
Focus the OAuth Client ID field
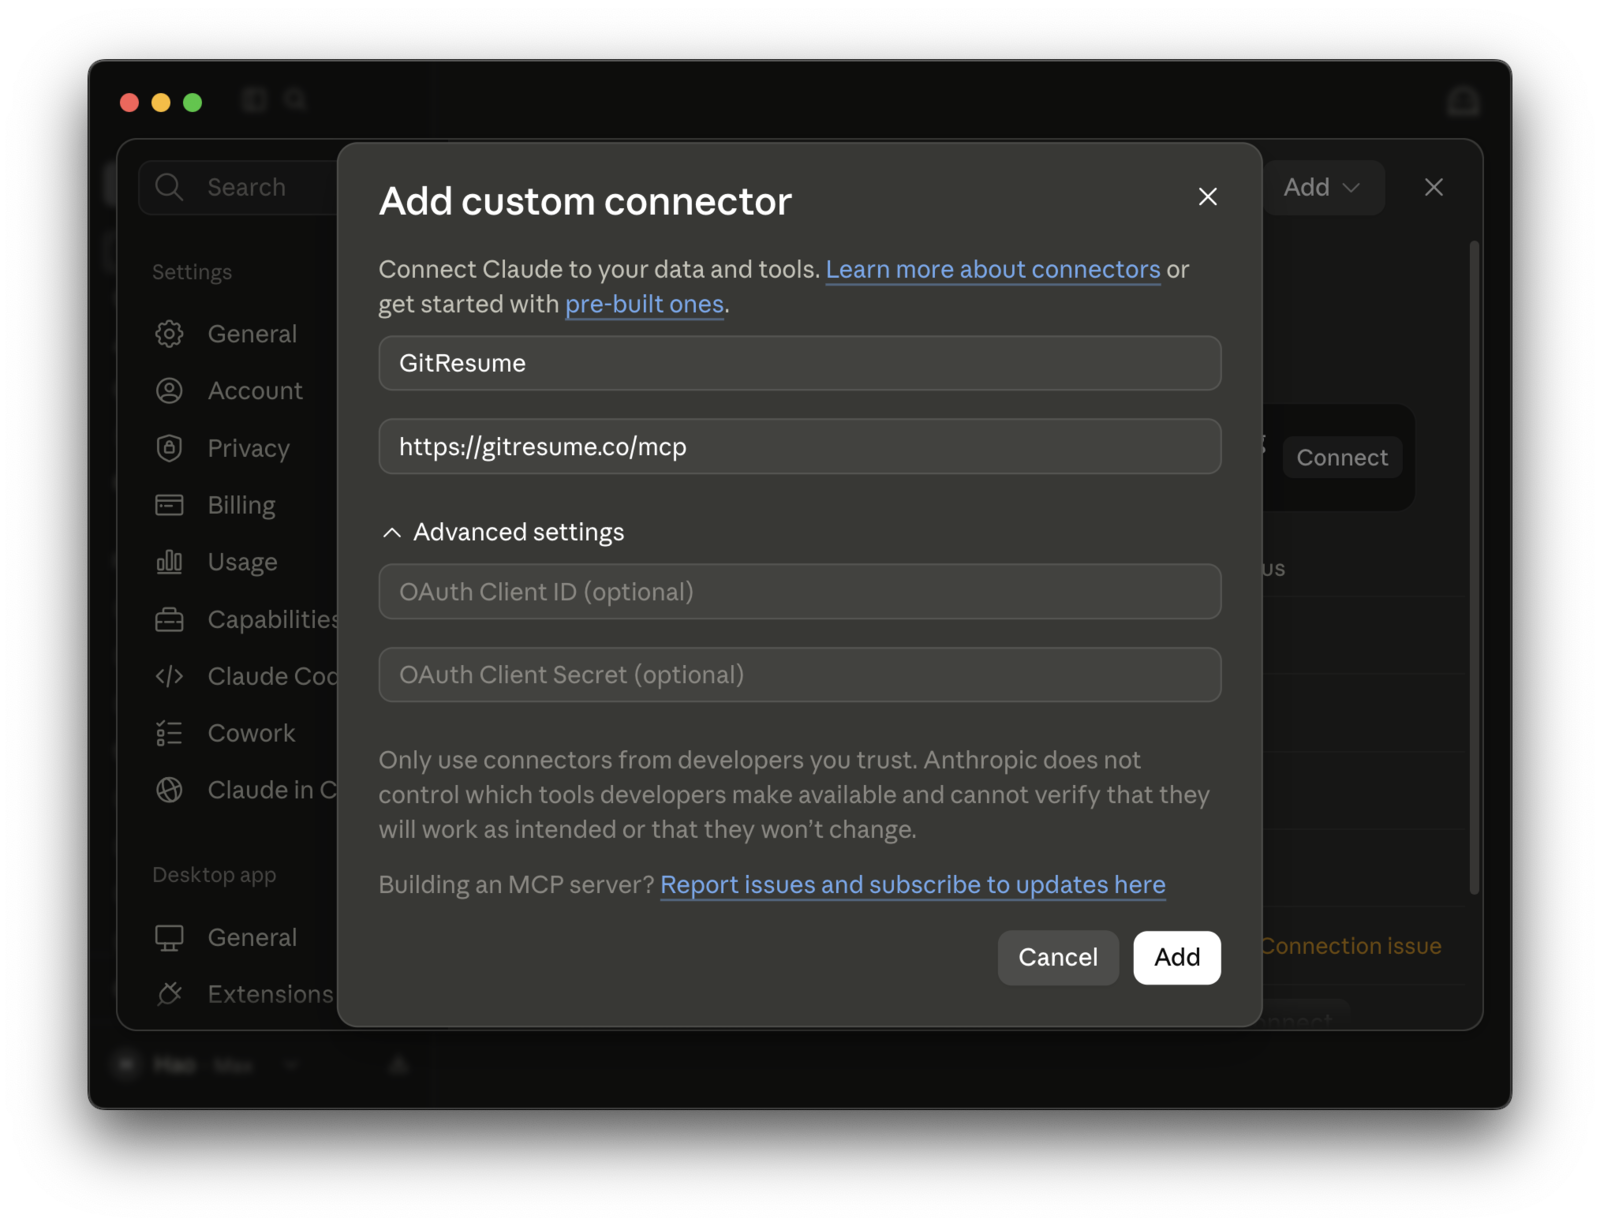coord(799,592)
